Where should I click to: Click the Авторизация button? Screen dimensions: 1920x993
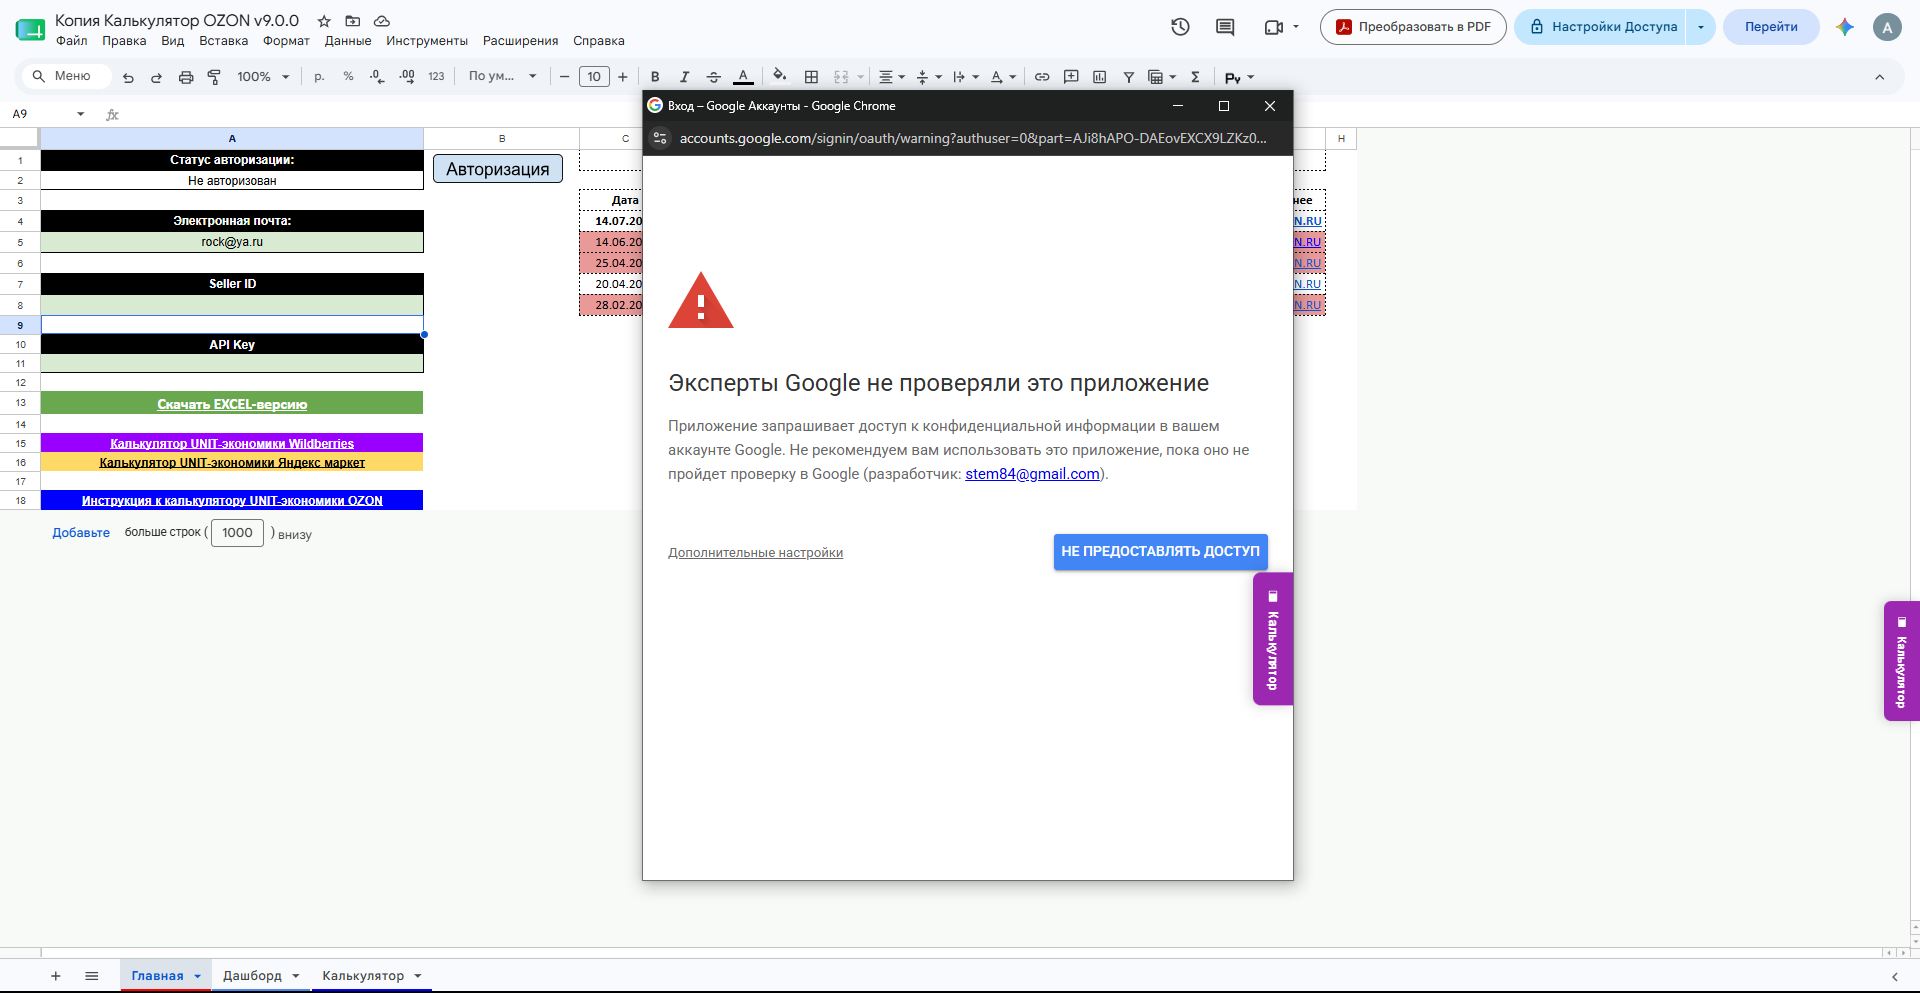point(498,169)
